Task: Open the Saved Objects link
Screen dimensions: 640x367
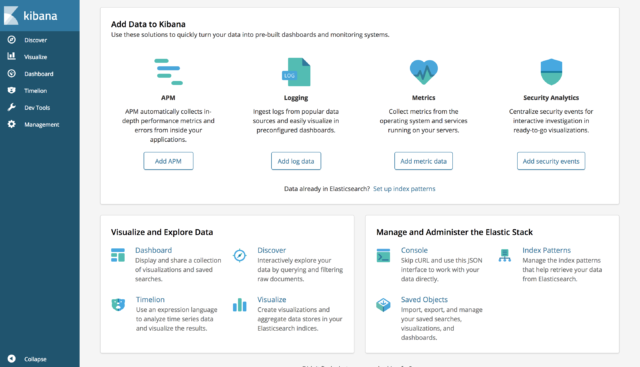Action: pos(424,300)
